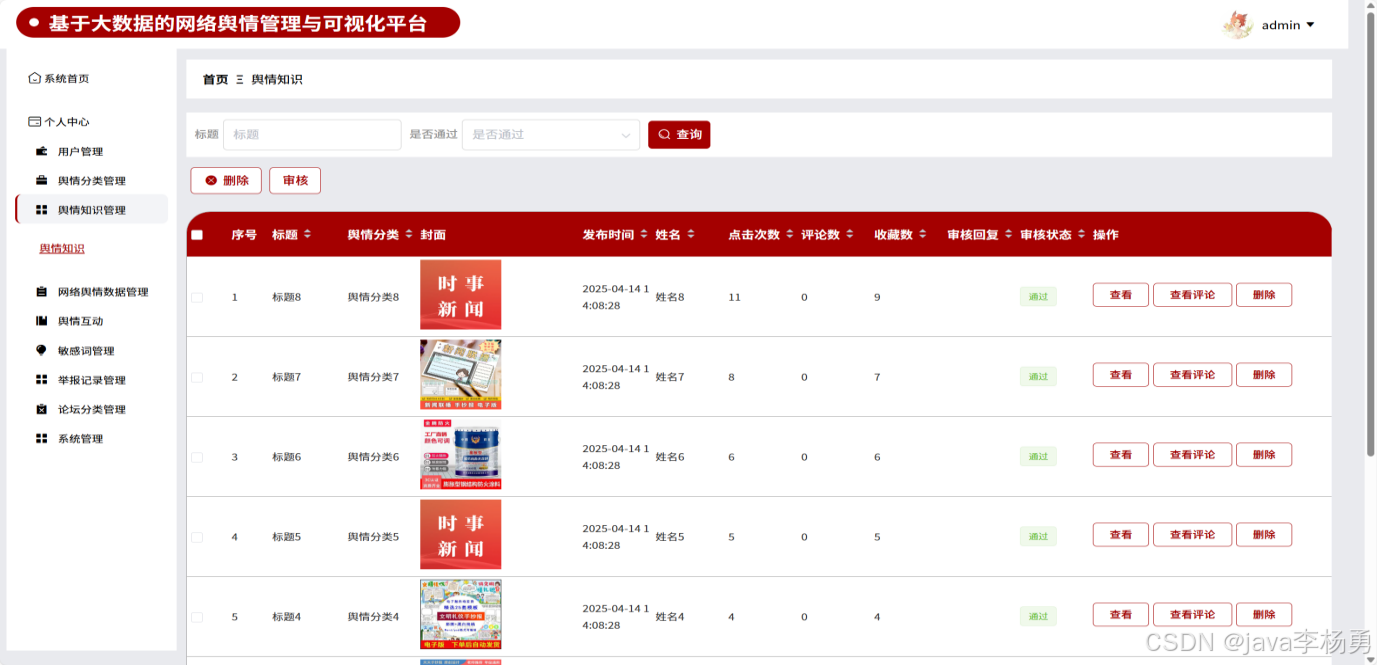Viewport: 1377px width, 665px height.
Task: Toggle the select-all checkbox in table header
Action: tap(197, 235)
